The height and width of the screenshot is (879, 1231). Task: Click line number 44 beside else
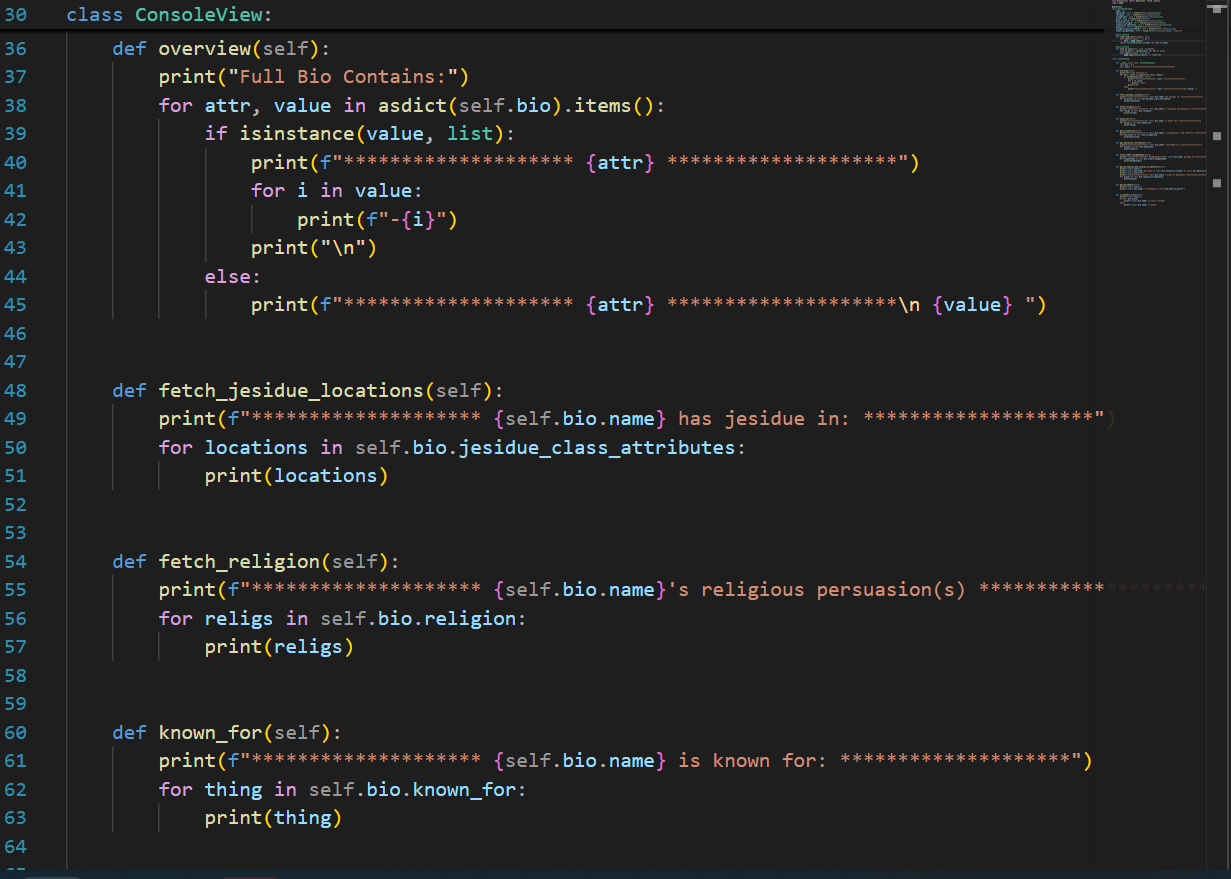pyautogui.click(x=16, y=276)
